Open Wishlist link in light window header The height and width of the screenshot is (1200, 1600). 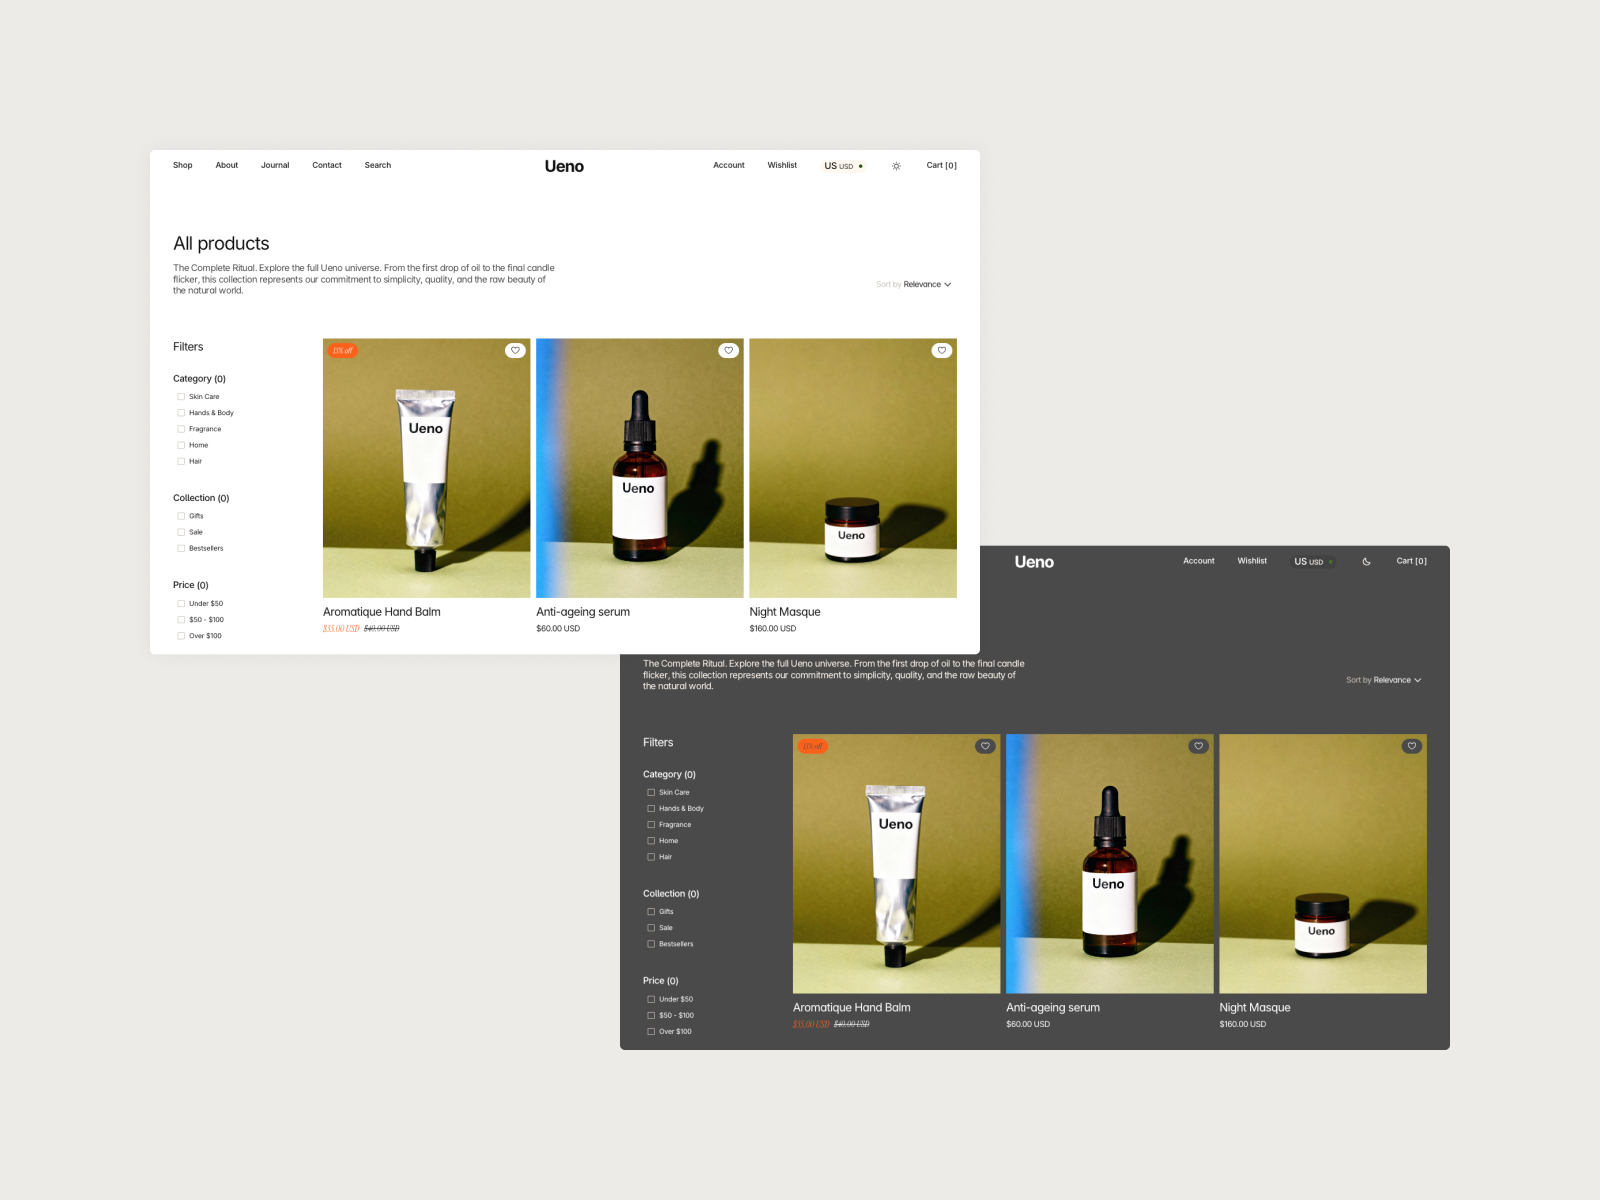coord(782,165)
